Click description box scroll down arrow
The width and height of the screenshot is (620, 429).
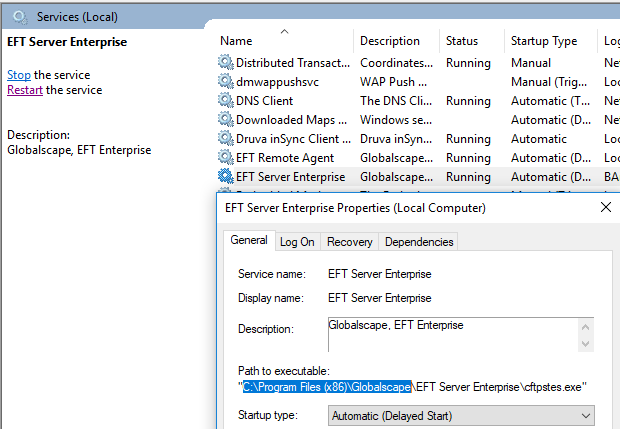click(x=586, y=344)
